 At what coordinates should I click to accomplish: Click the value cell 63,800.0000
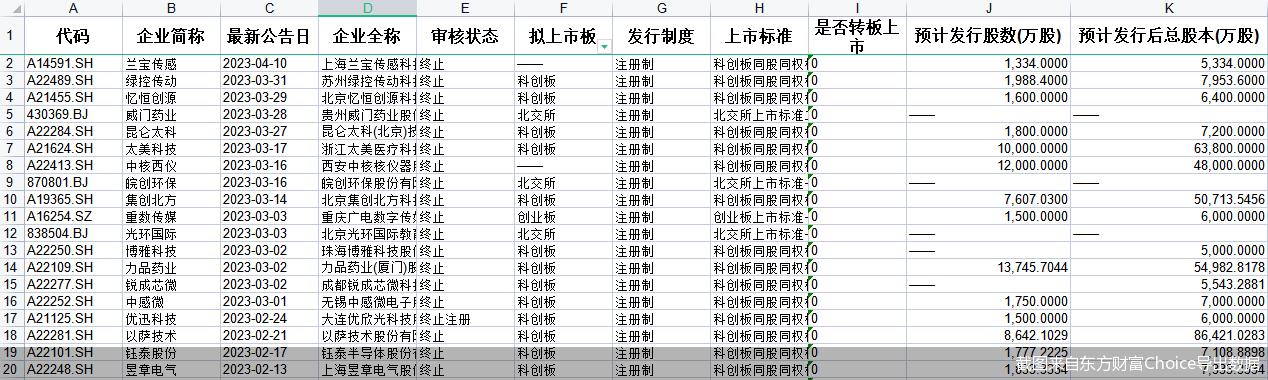(x=1169, y=149)
